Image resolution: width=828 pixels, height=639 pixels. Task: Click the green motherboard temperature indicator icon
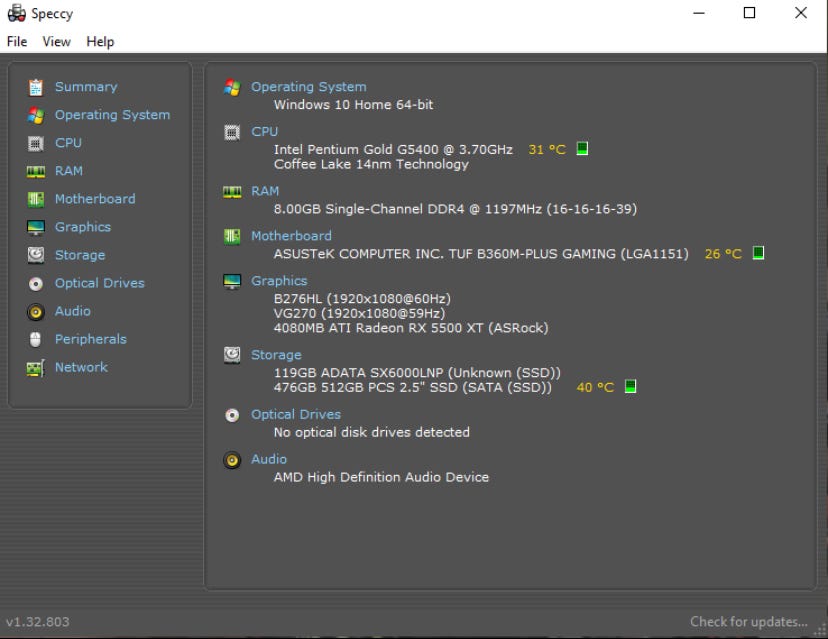point(758,253)
